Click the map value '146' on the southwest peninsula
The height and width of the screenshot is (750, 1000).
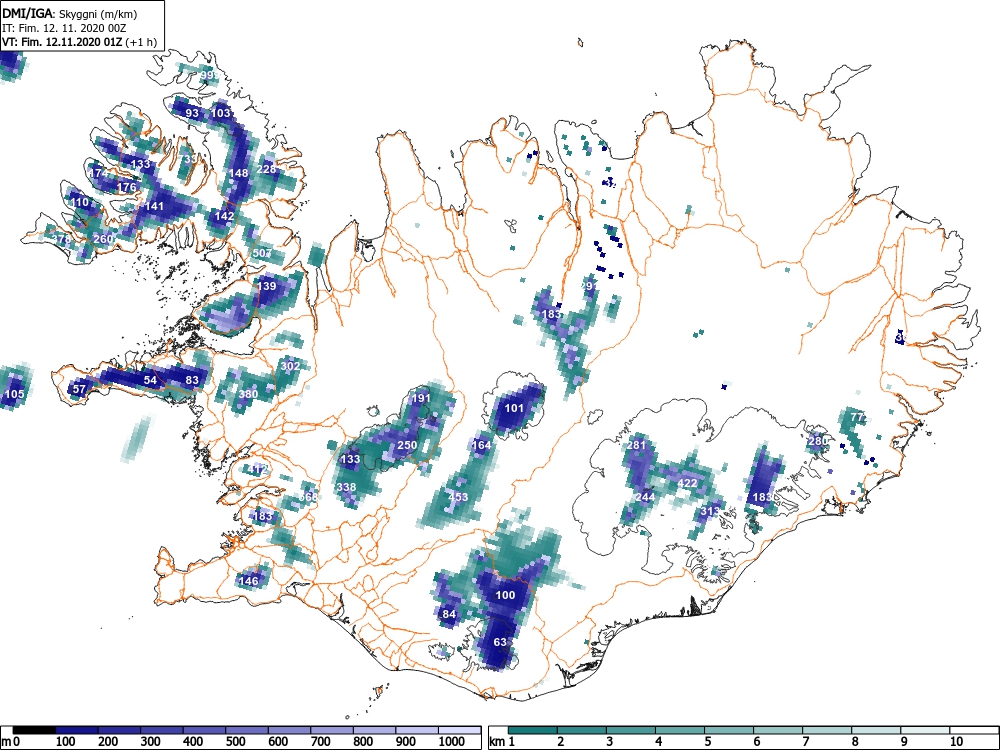click(248, 580)
